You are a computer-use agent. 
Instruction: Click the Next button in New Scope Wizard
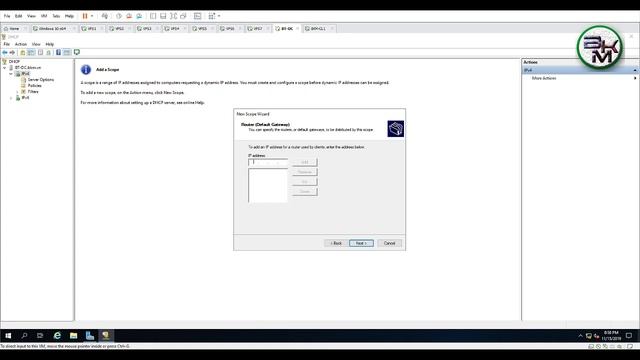[x=361, y=243]
